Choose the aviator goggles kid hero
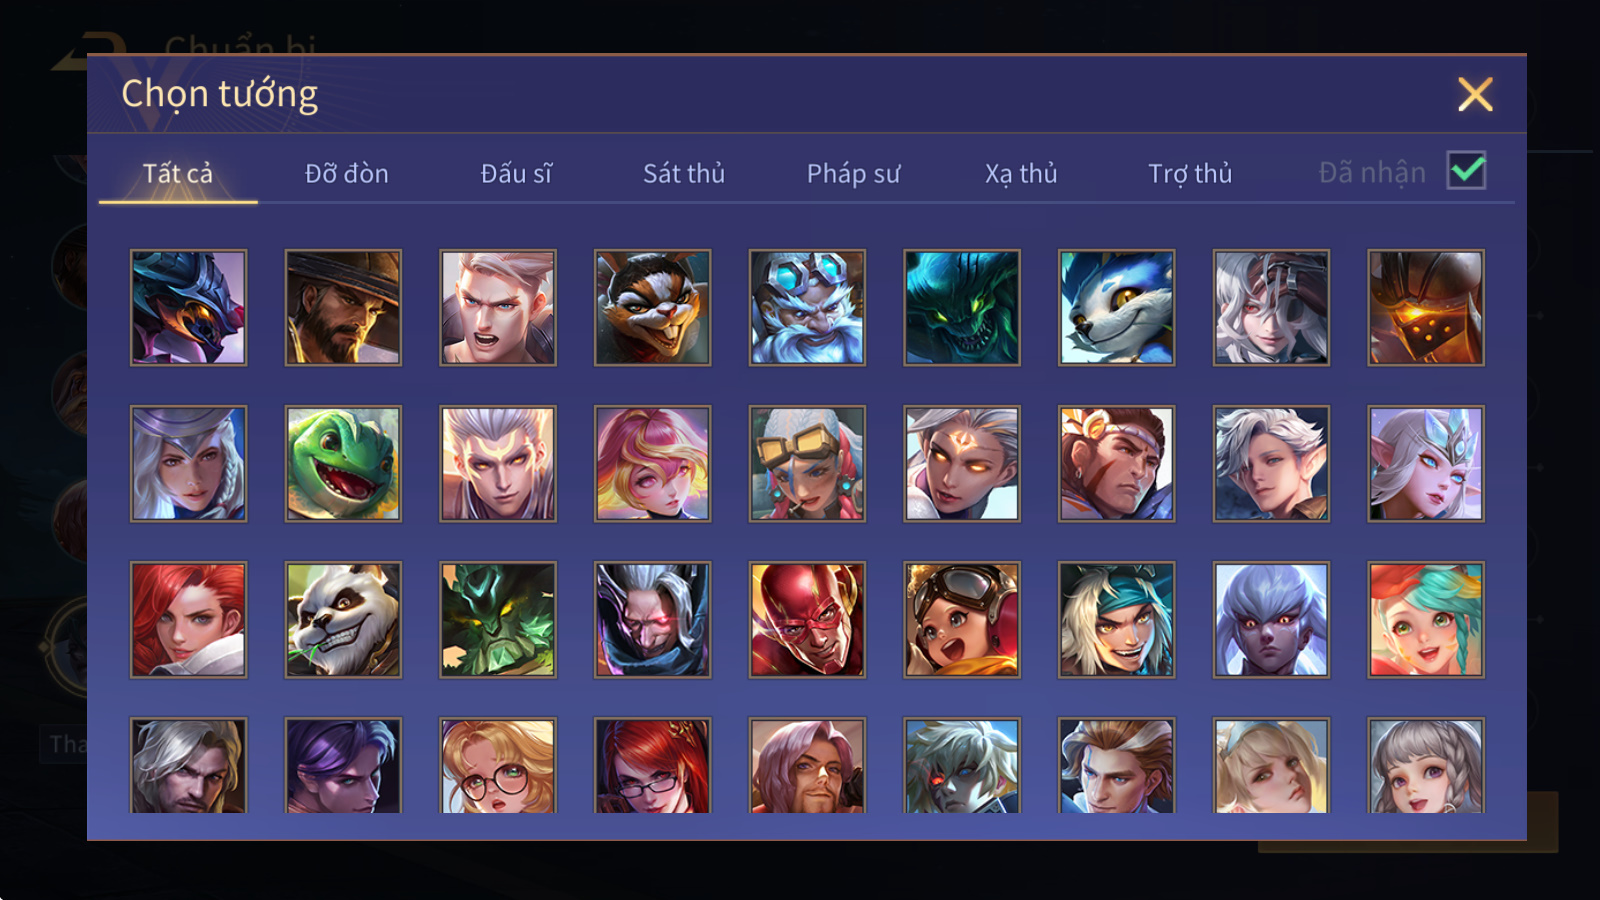Image resolution: width=1600 pixels, height=900 pixels. (x=962, y=619)
